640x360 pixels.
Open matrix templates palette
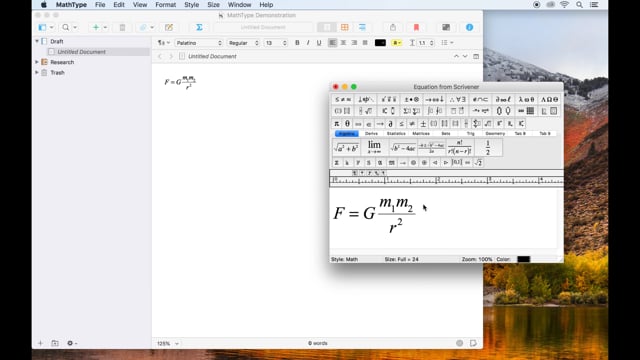click(x=526, y=111)
